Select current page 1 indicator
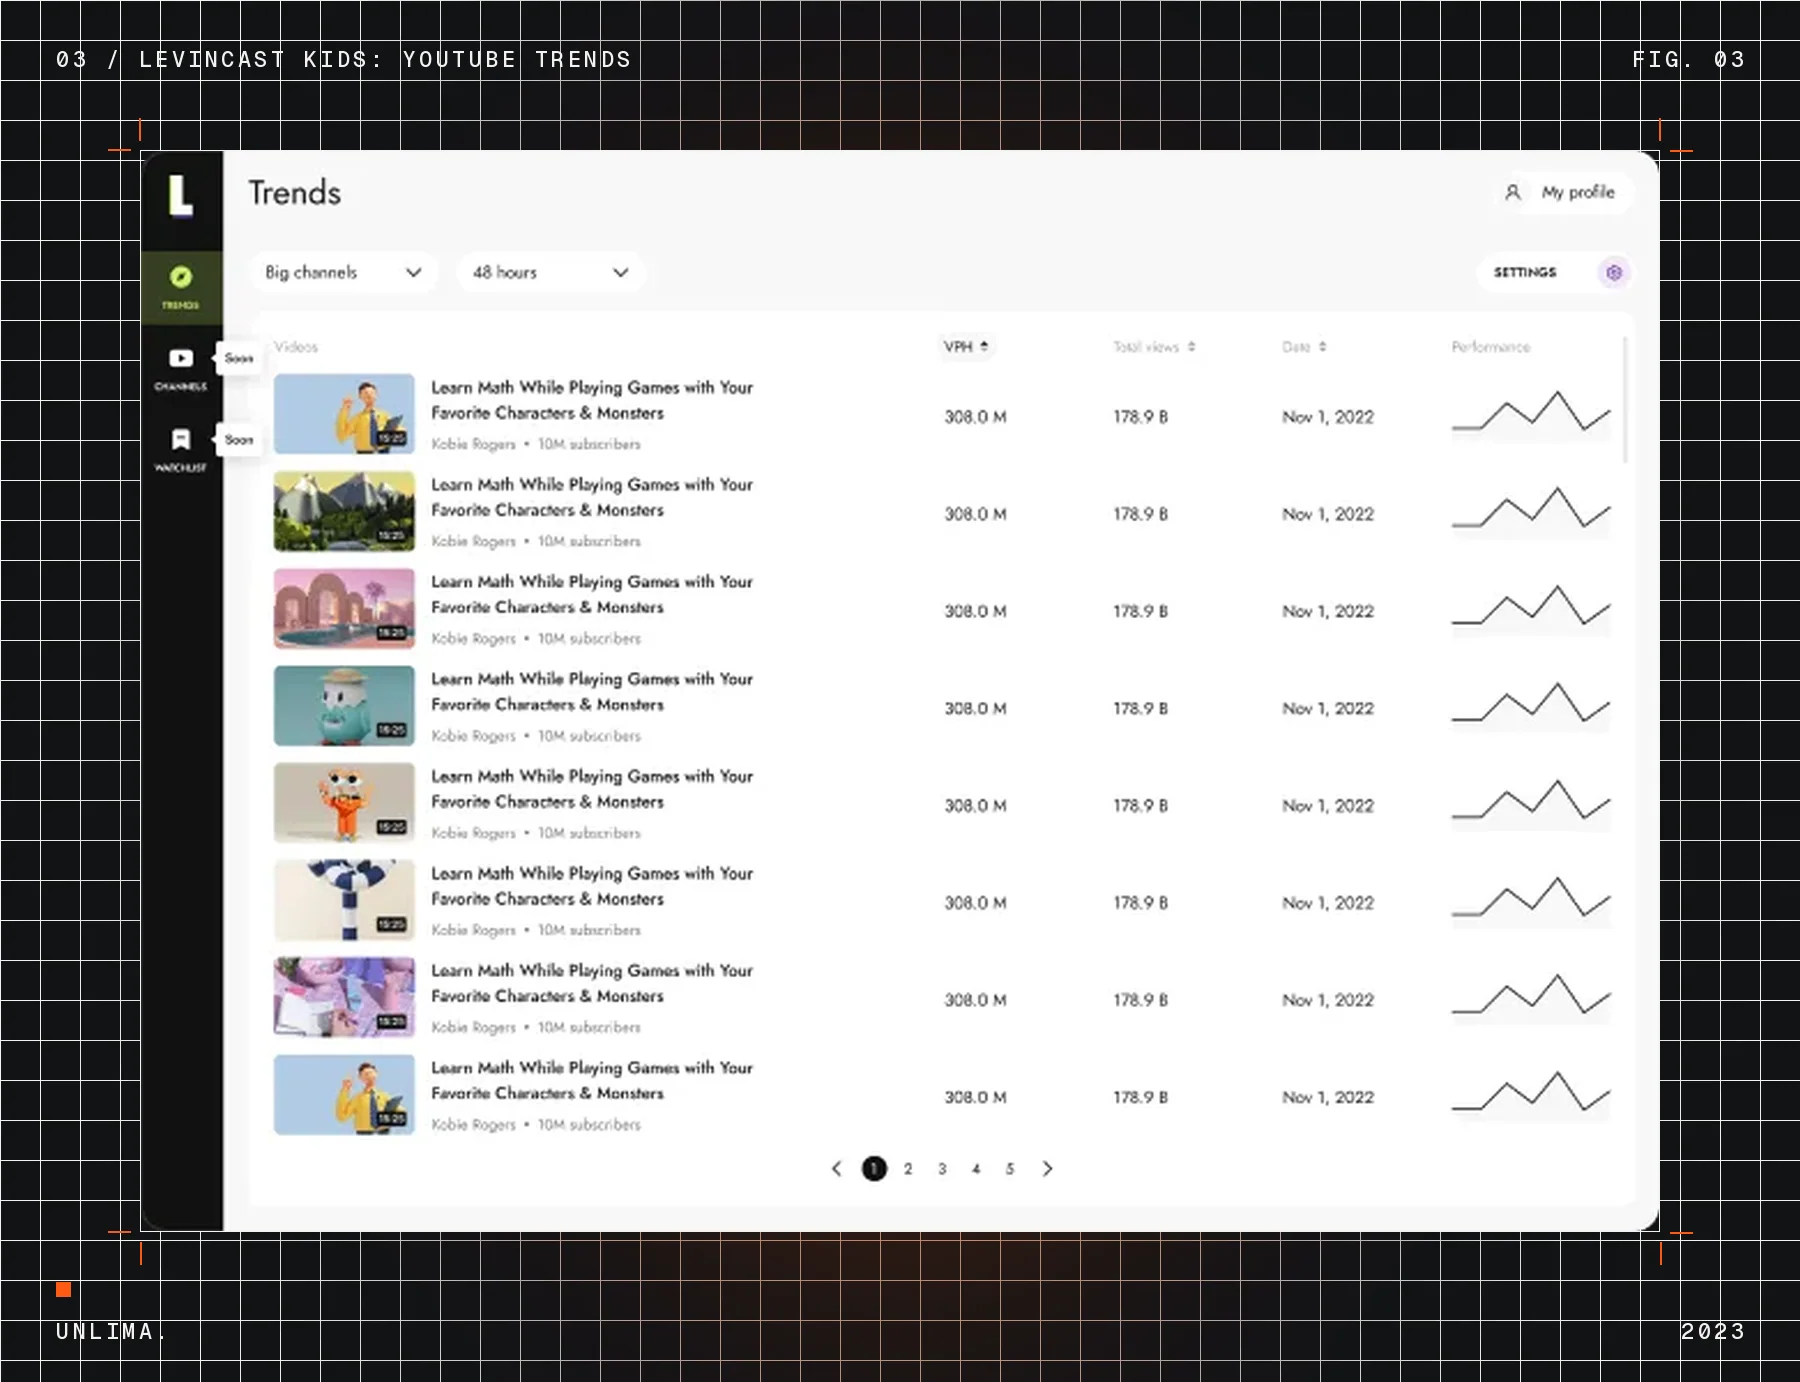The width and height of the screenshot is (1800, 1382). 874,1168
